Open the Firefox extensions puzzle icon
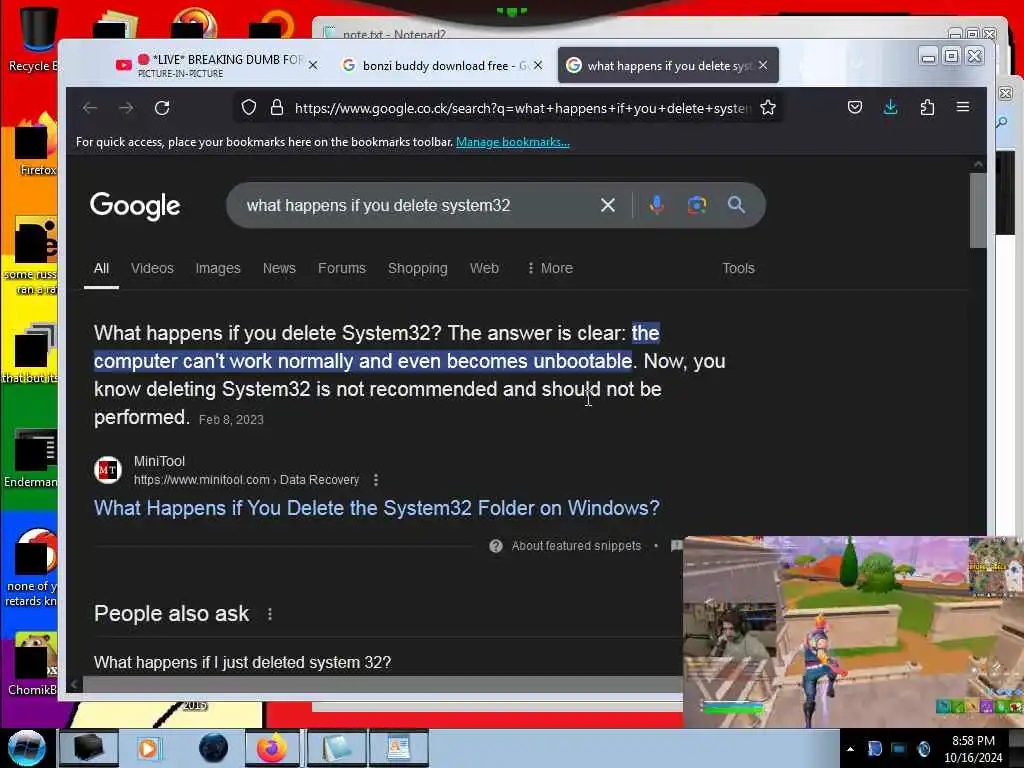 click(927, 107)
